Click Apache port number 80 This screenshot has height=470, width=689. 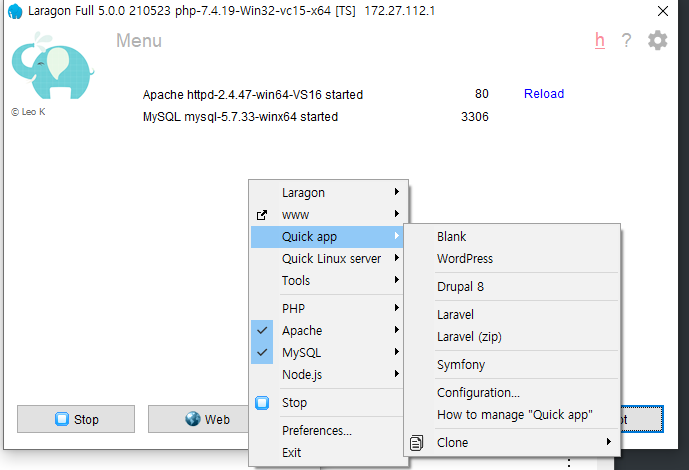(482, 94)
